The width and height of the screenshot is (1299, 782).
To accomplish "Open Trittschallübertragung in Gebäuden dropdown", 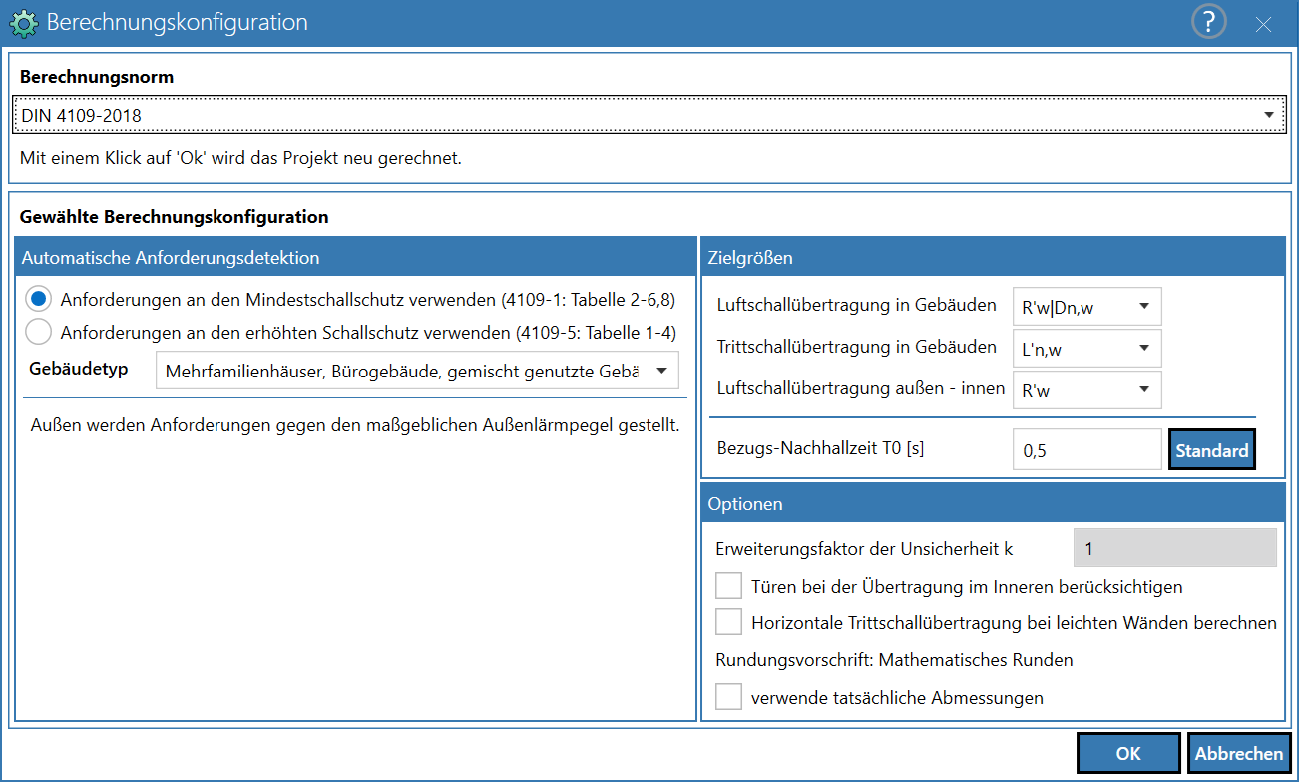I will pos(1086,348).
